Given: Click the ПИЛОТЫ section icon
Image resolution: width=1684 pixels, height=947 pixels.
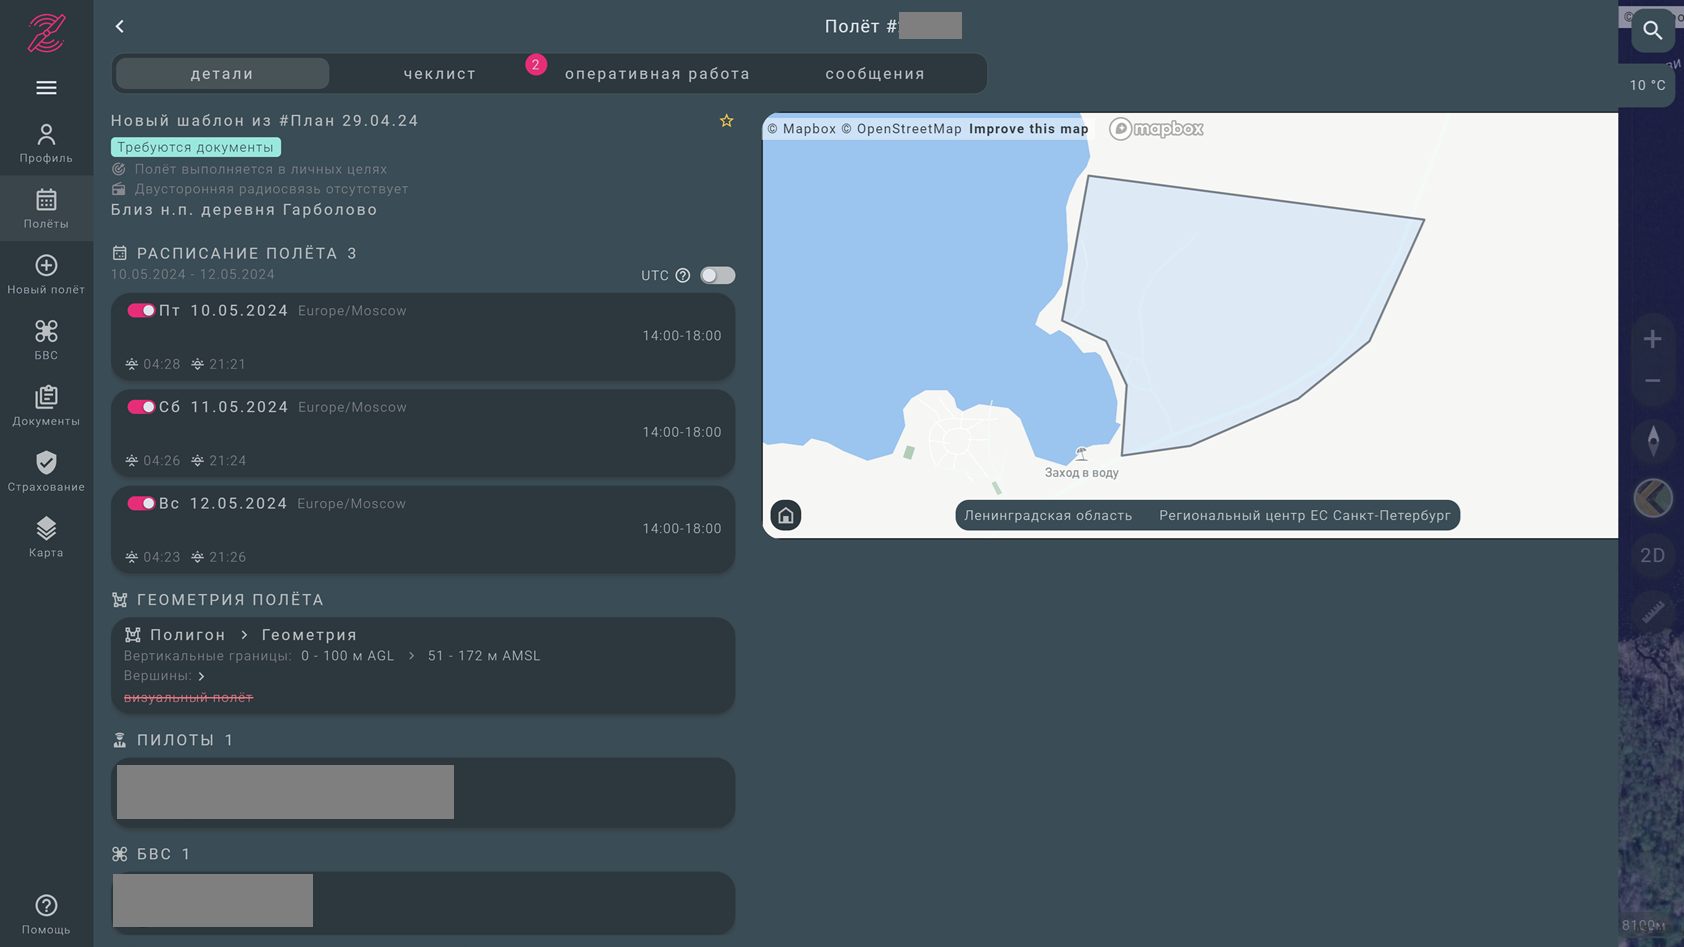Looking at the screenshot, I should pos(120,740).
